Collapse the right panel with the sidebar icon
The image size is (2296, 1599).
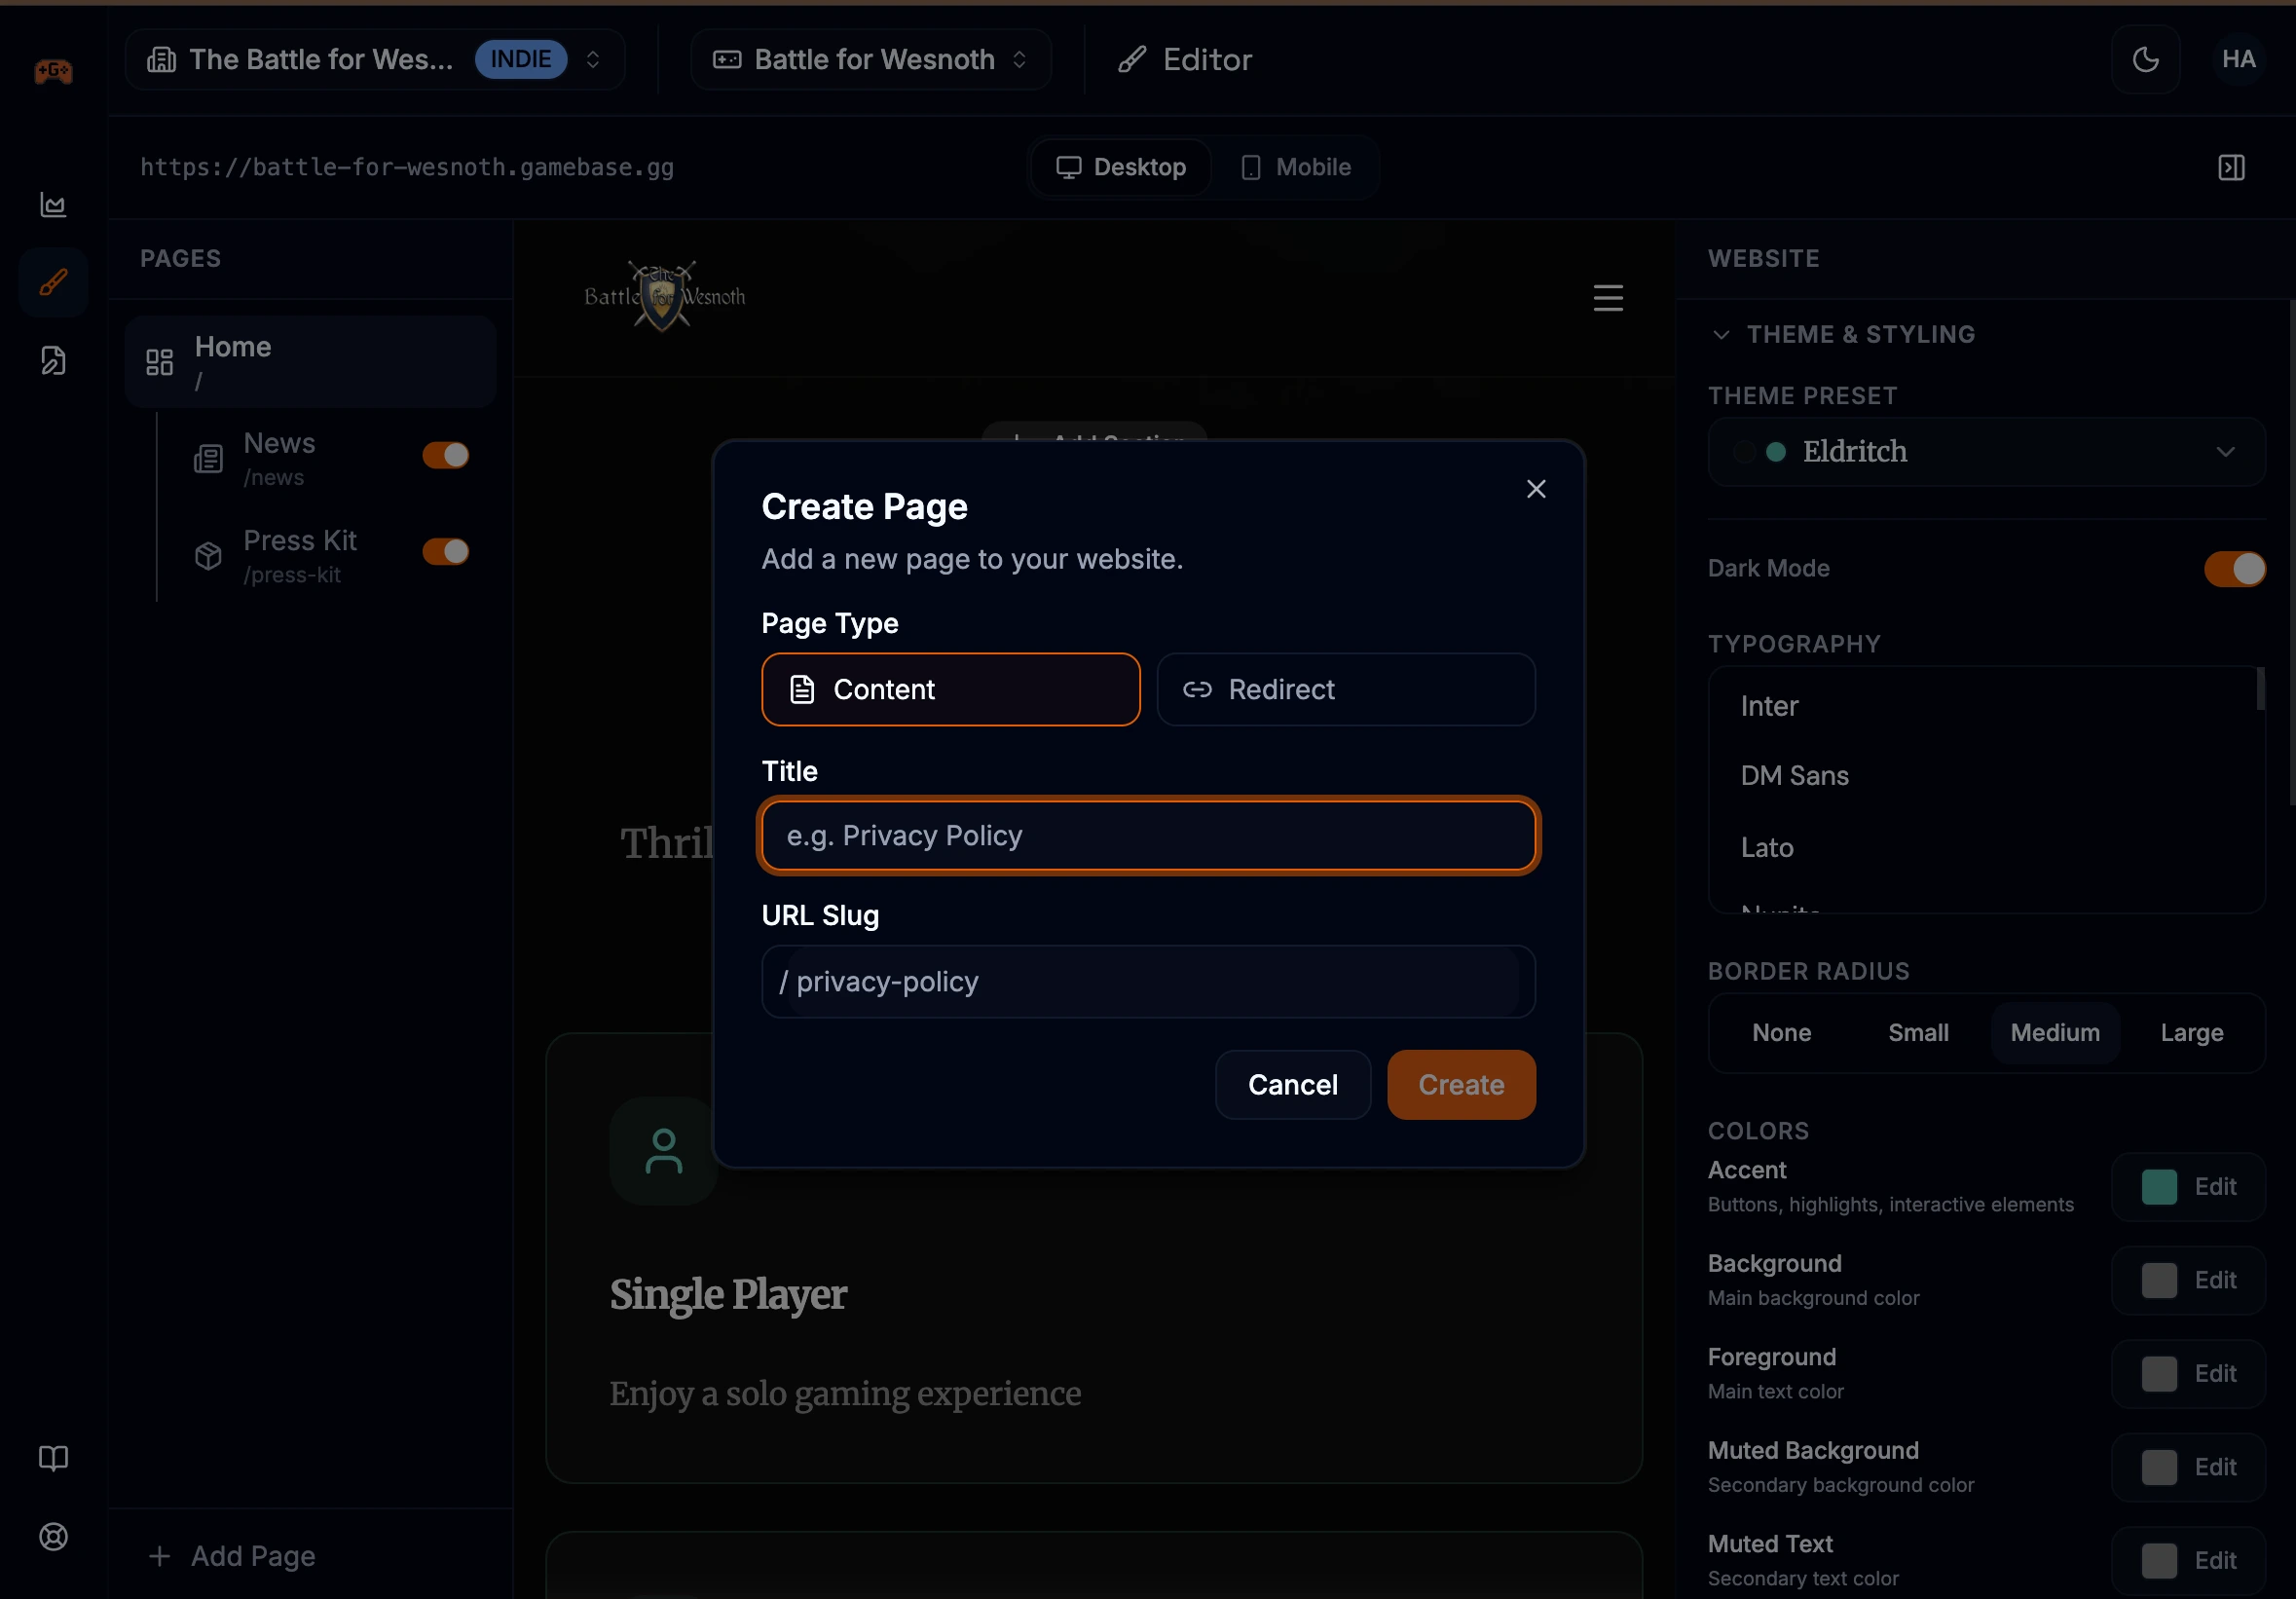[x=2231, y=167]
